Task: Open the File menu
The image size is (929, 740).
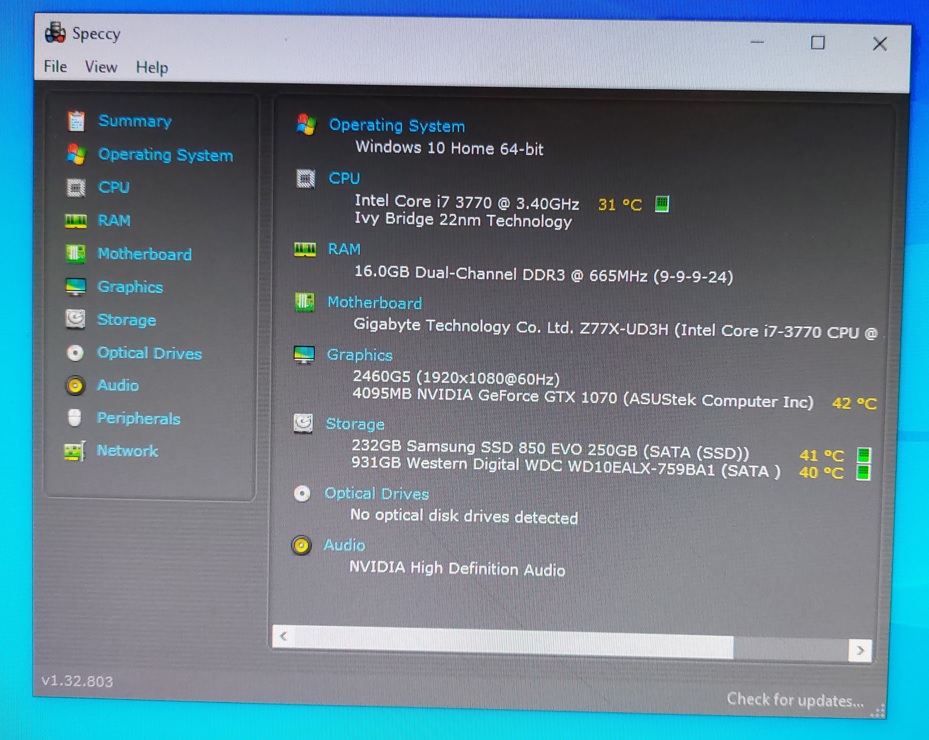Action: [55, 67]
